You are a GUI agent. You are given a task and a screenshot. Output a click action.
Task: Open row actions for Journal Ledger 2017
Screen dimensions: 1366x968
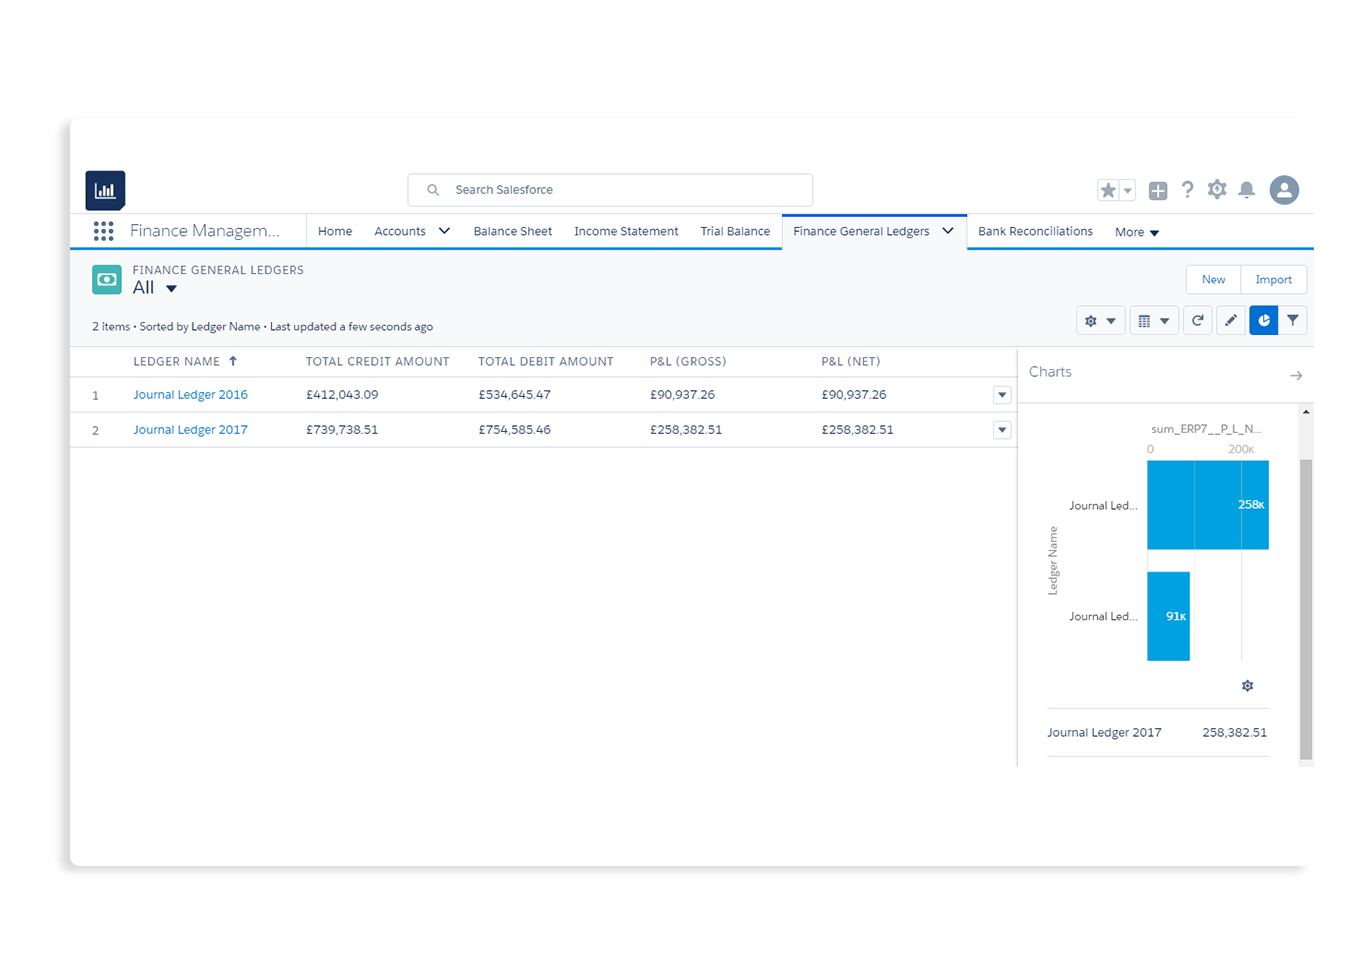coord(1002,430)
